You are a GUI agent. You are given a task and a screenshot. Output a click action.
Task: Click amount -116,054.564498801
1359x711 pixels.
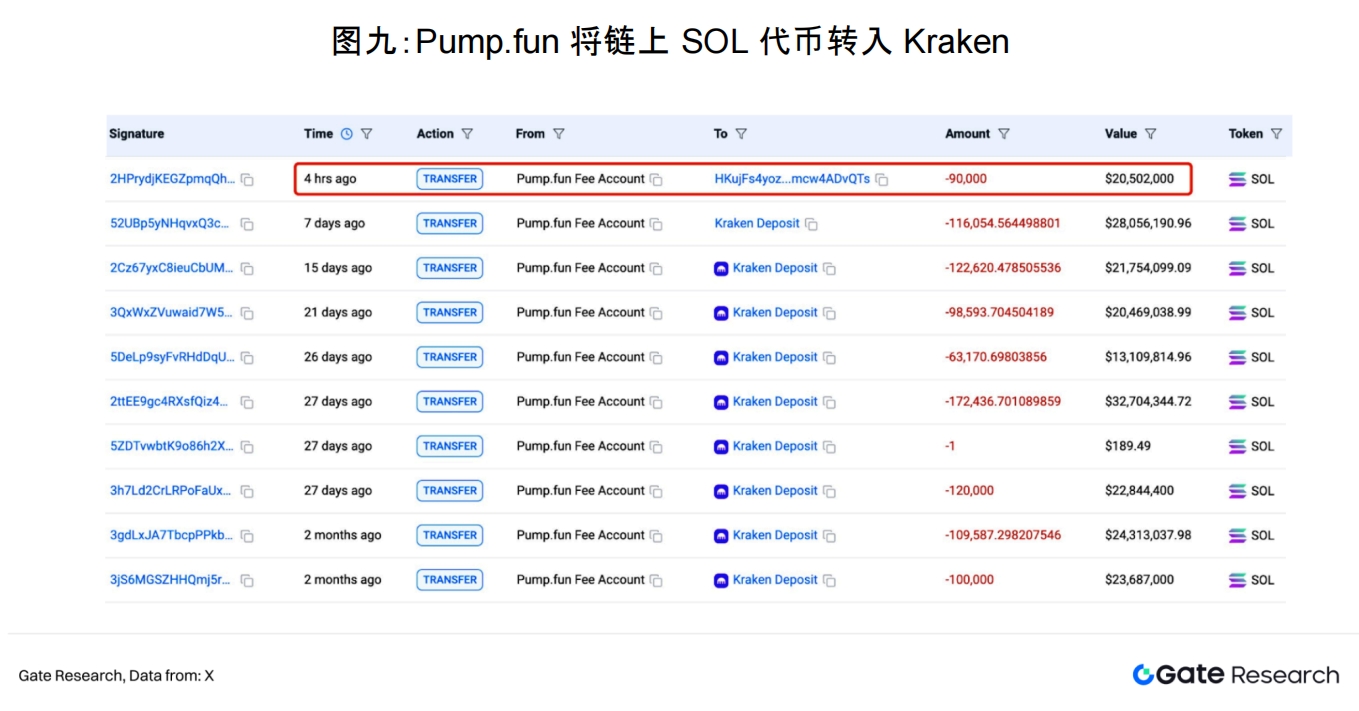coord(1003,223)
